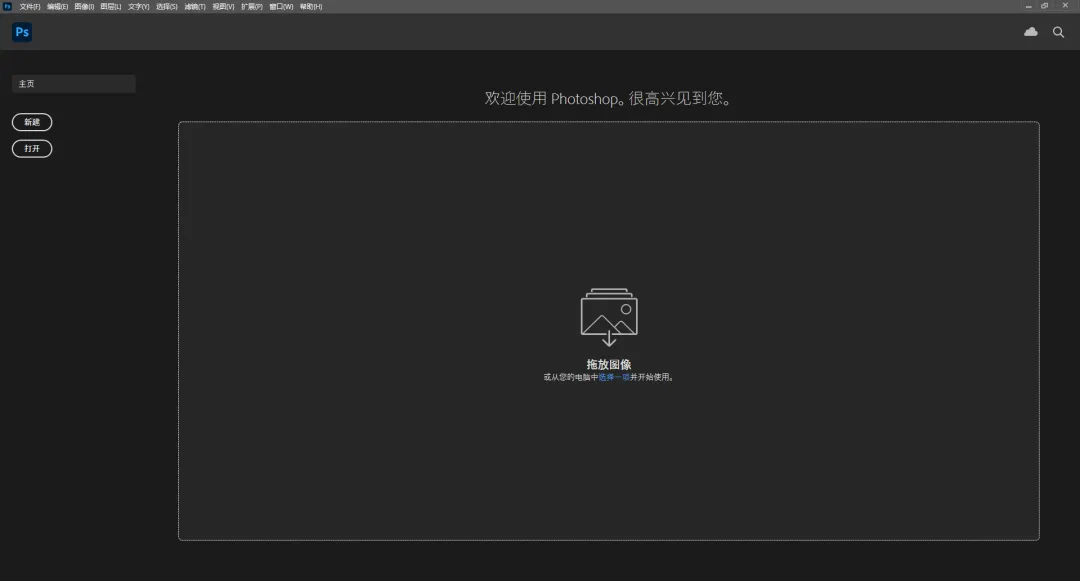Click the welcome message 欢迎使用 Photoshop
This screenshot has height=581, width=1080.
pos(608,98)
